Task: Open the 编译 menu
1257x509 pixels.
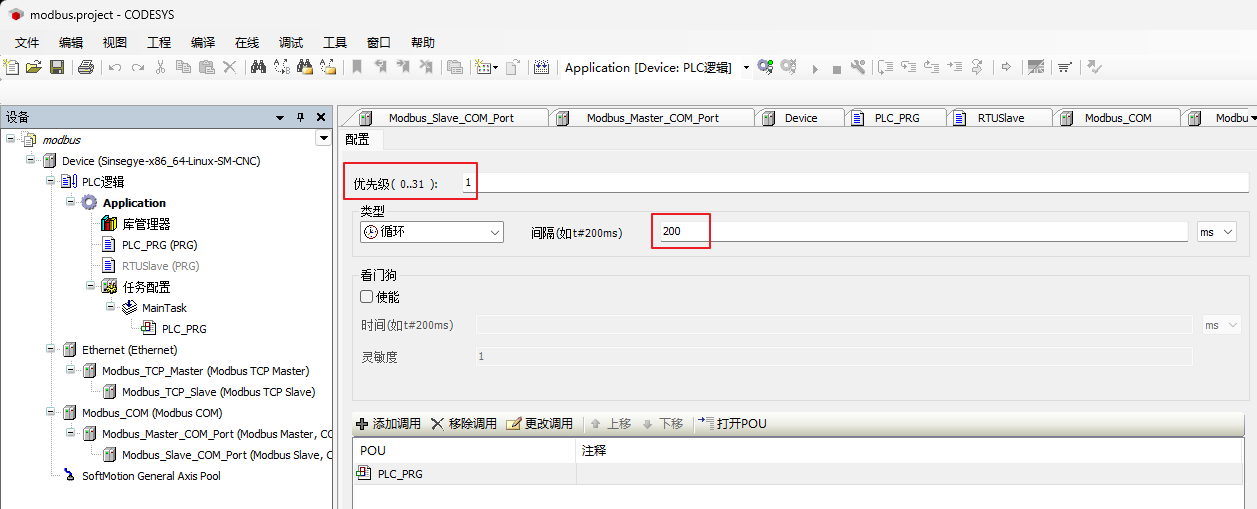Action: (203, 42)
